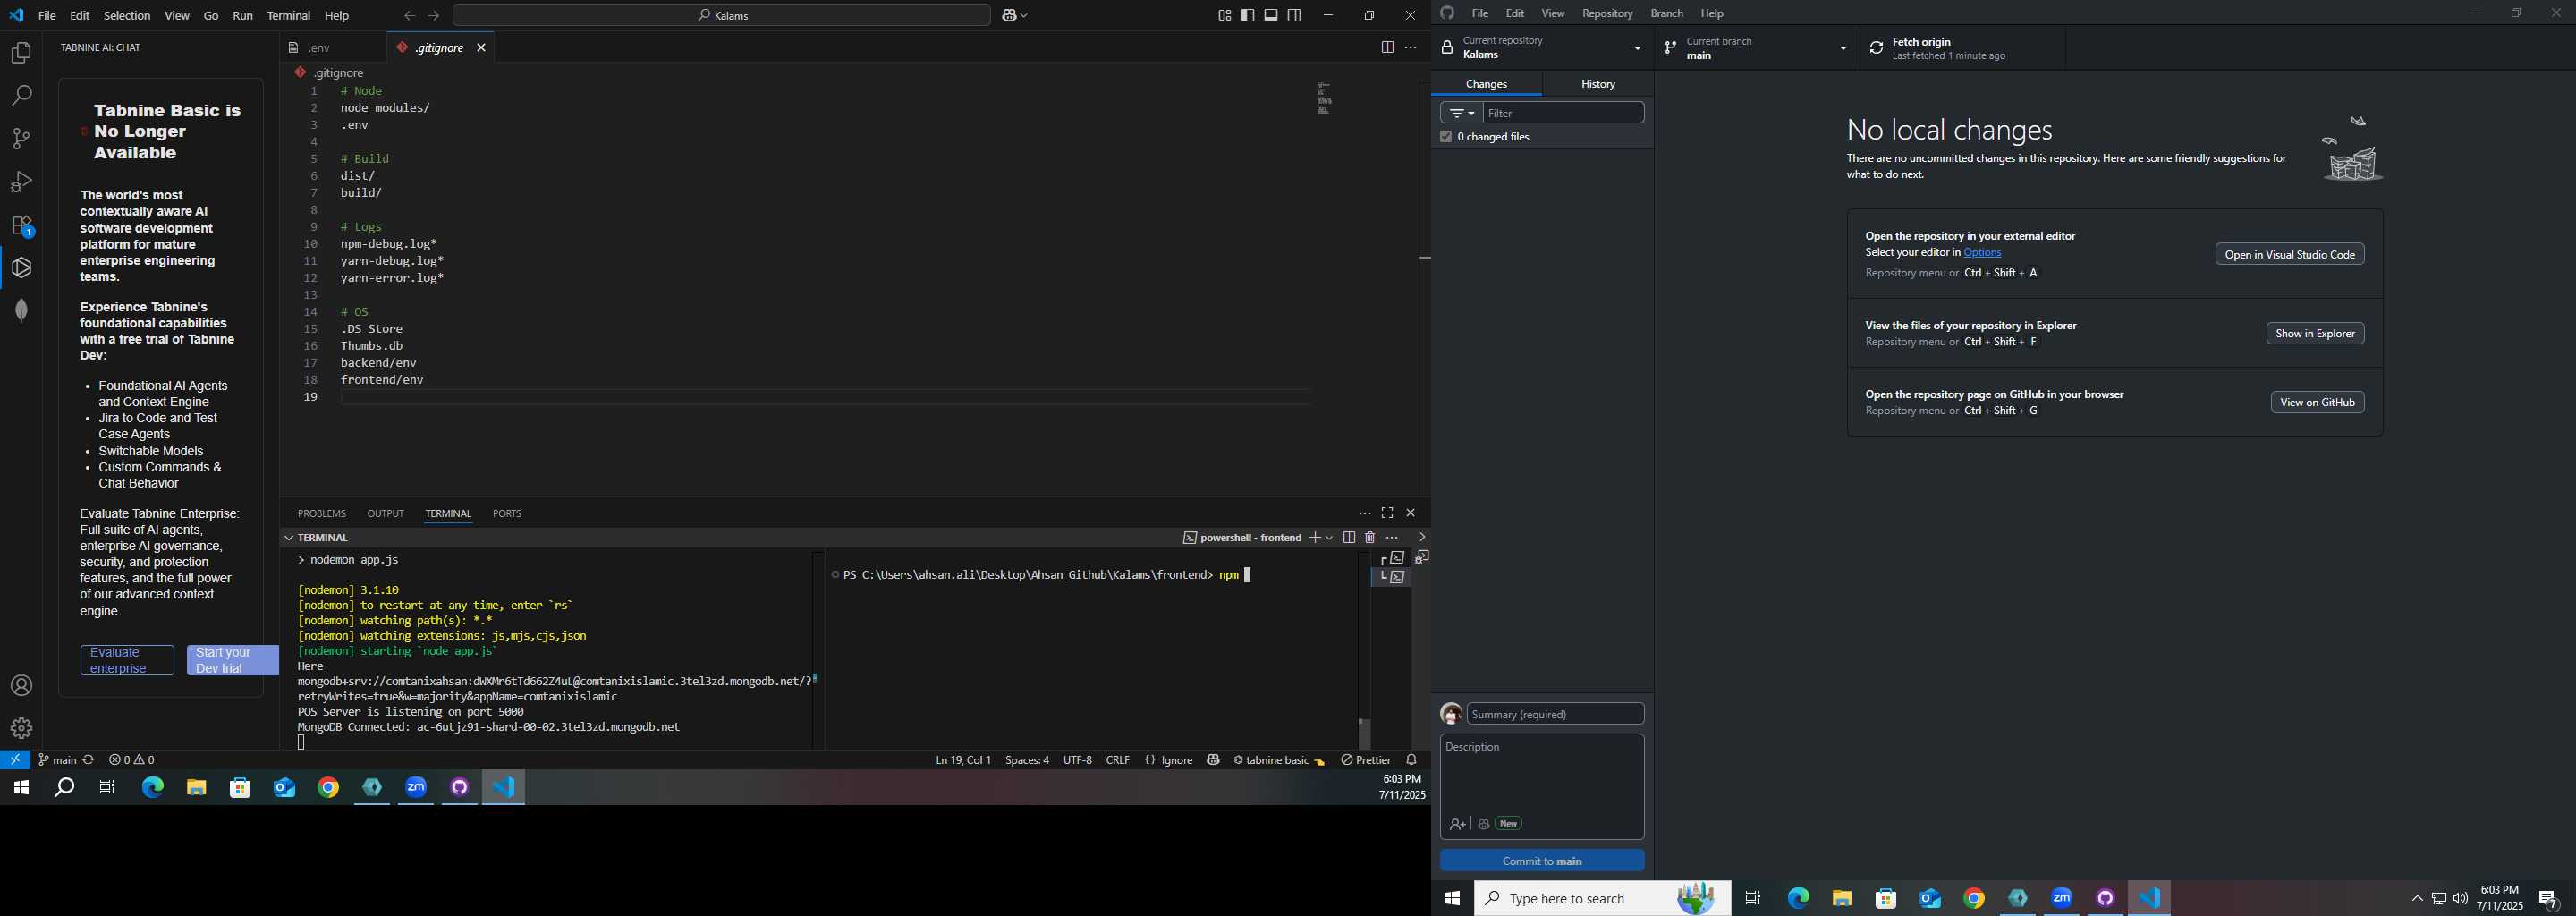Click the remote window indicator in status bar
This screenshot has height=916, width=2576.
click(x=15, y=760)
